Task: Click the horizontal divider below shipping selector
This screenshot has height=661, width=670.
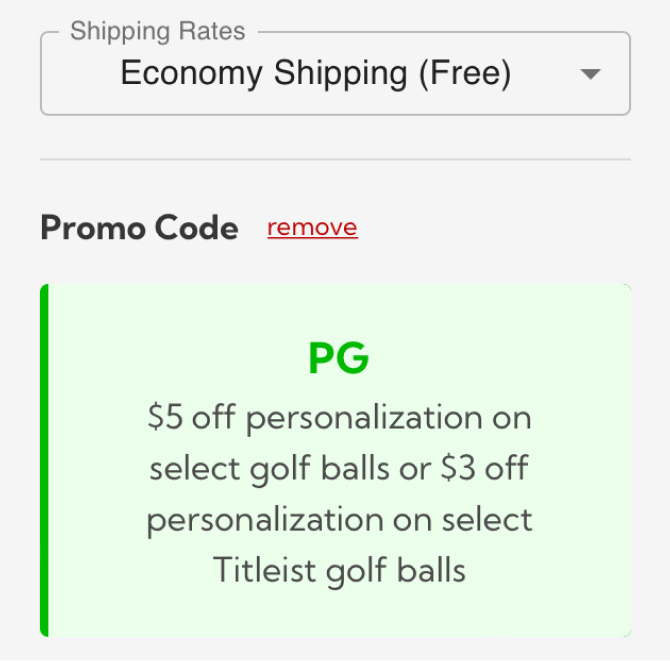Action: point(335,159)
